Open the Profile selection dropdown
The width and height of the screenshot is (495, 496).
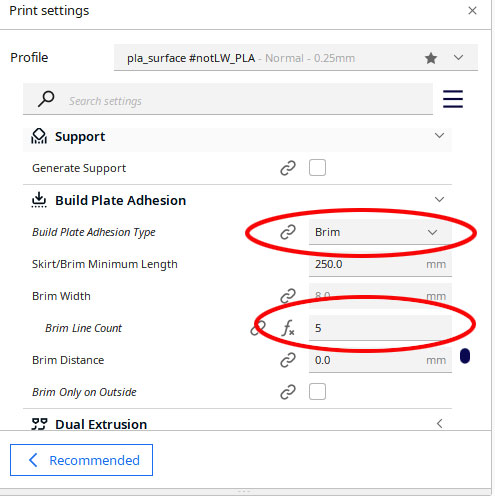pos(296,58)
